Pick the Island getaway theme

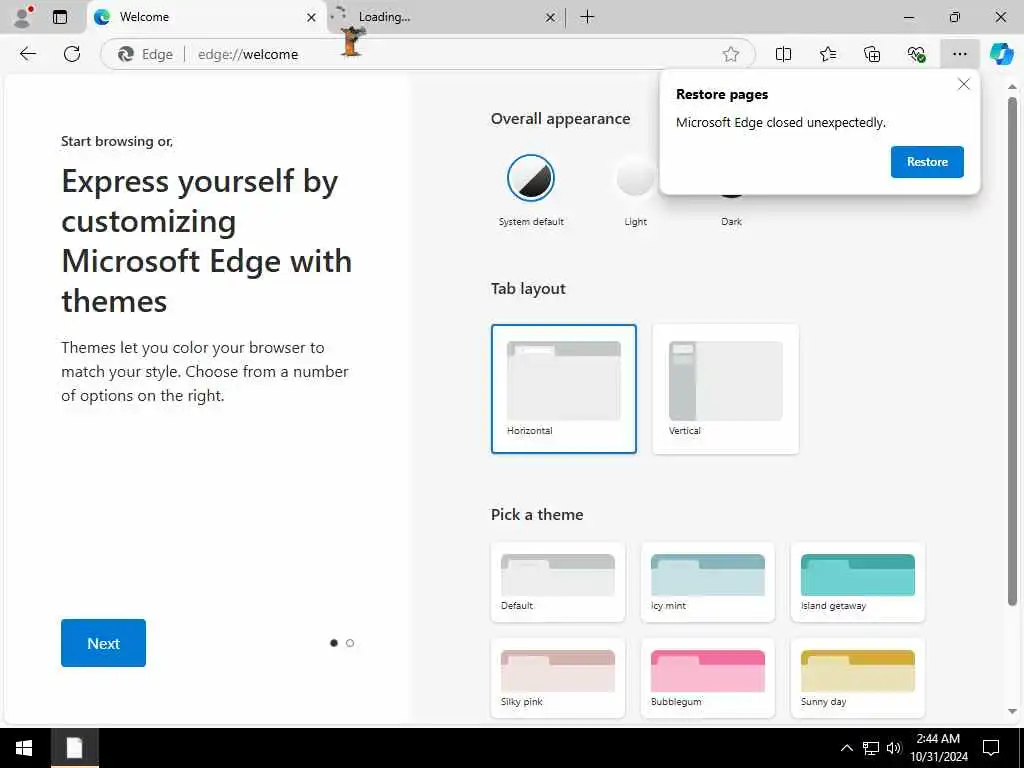857,582
